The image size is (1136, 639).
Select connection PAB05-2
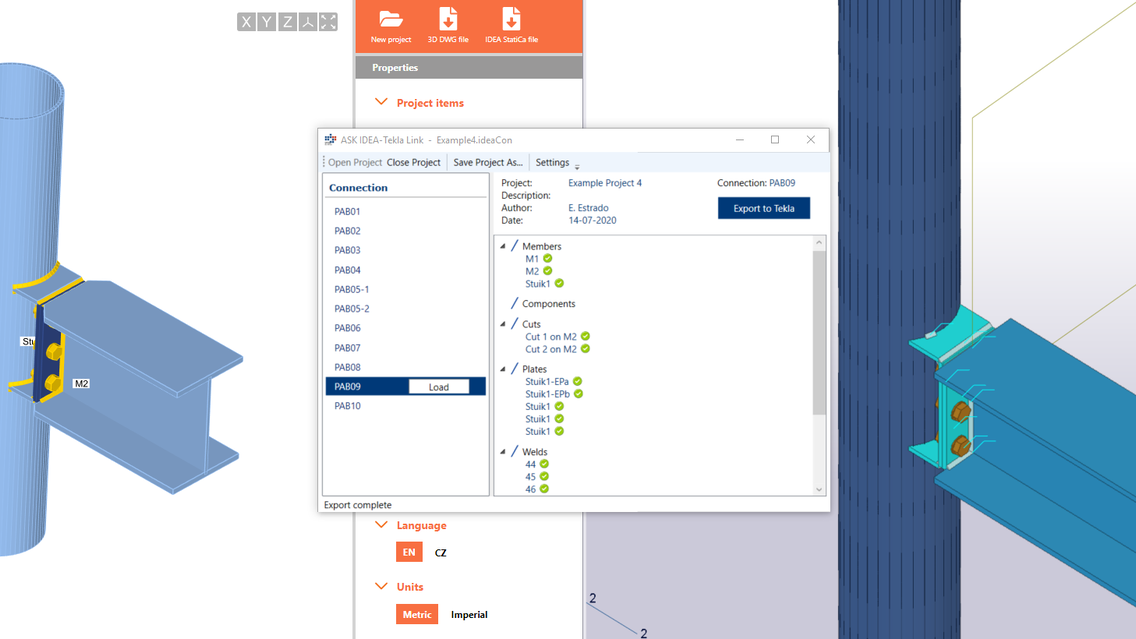(351, 309)
